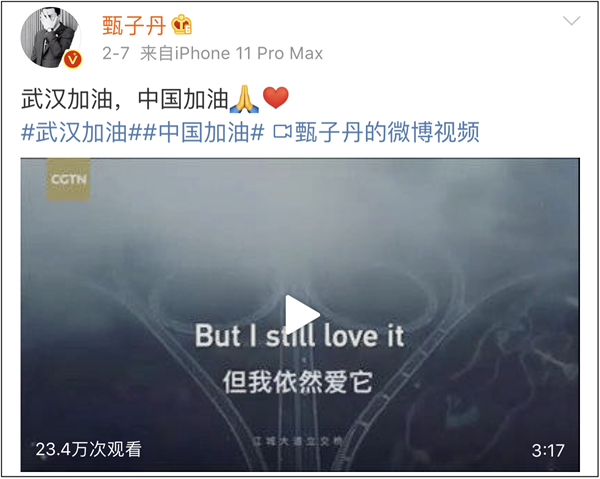Screen dimensions: 600x479
Task: Open the 甄子丹 profile avatar
Action: click(x=51, y=37)
